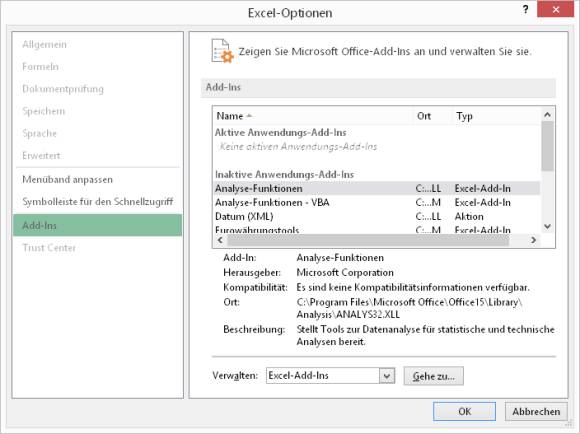This screenshot has height=434, width=580.
Task: Click the Abbrechen button
Action: pyautogui.click(x=536, y=411)
